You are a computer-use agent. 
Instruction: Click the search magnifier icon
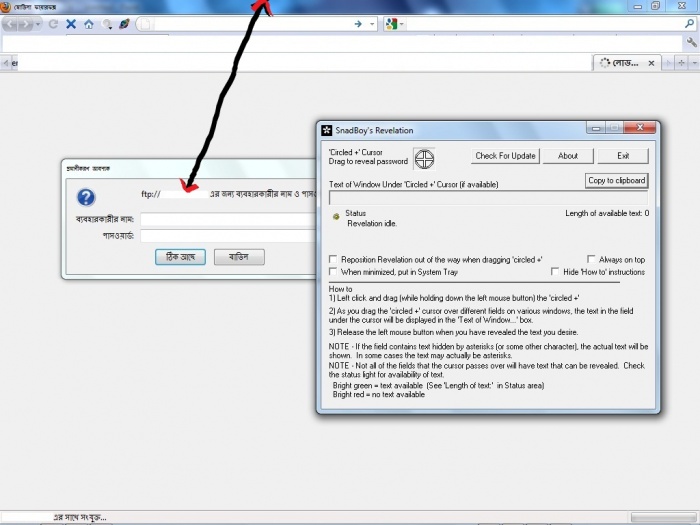689,24
